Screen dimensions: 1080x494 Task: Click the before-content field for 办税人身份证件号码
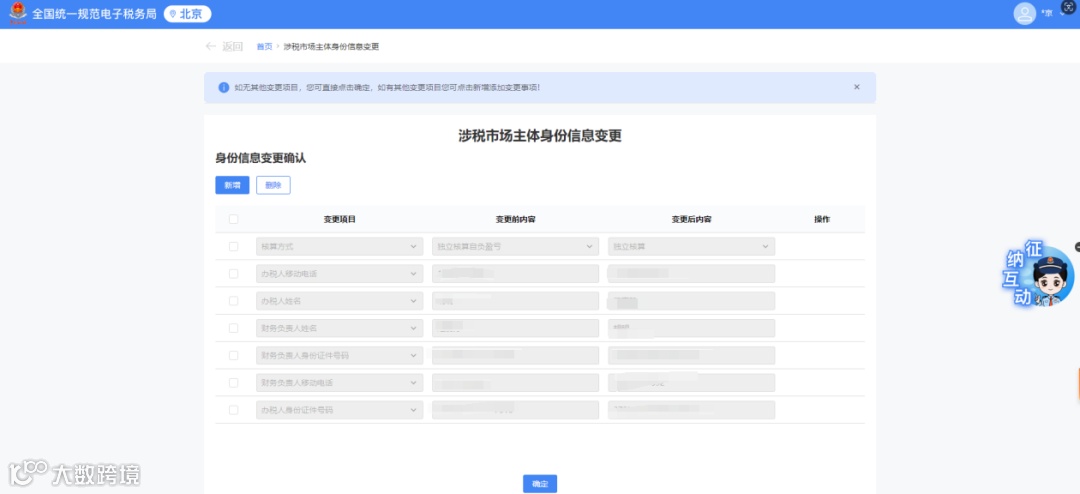tap(515, 410)
